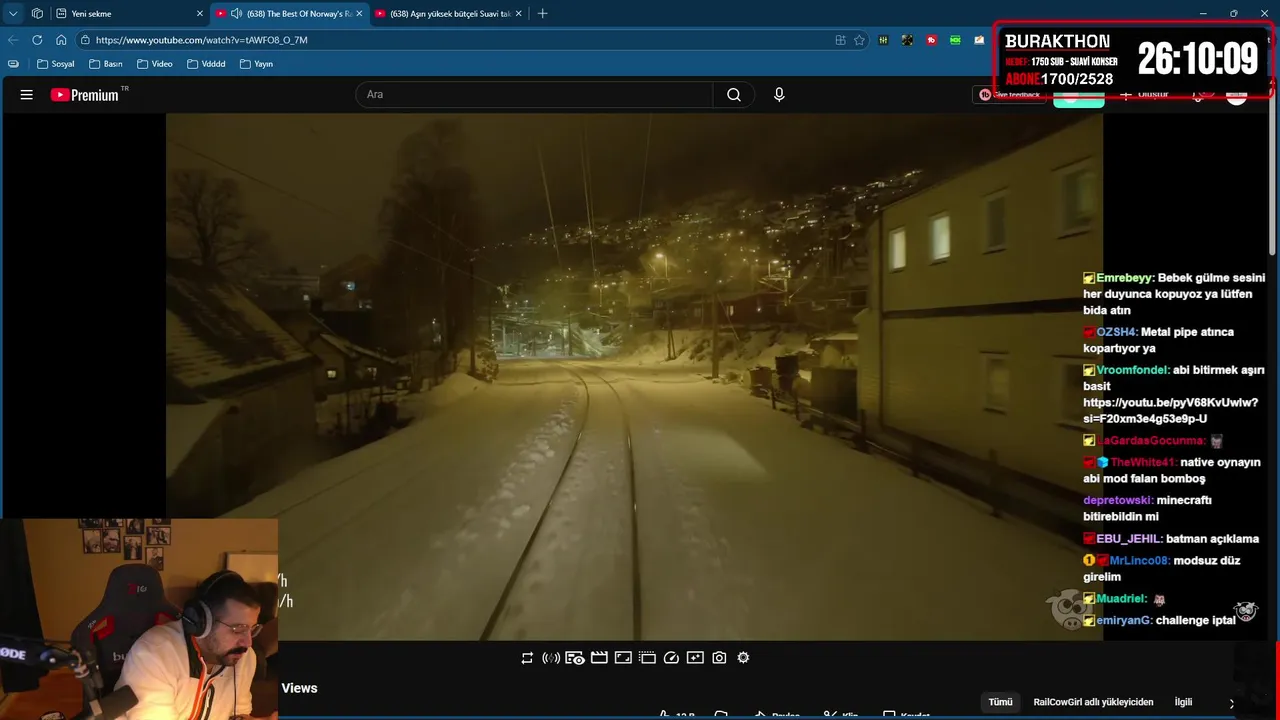This screenshot has width=1280, height=720.
Task: Click the snowy railway video player
Action: click(634, 376)
